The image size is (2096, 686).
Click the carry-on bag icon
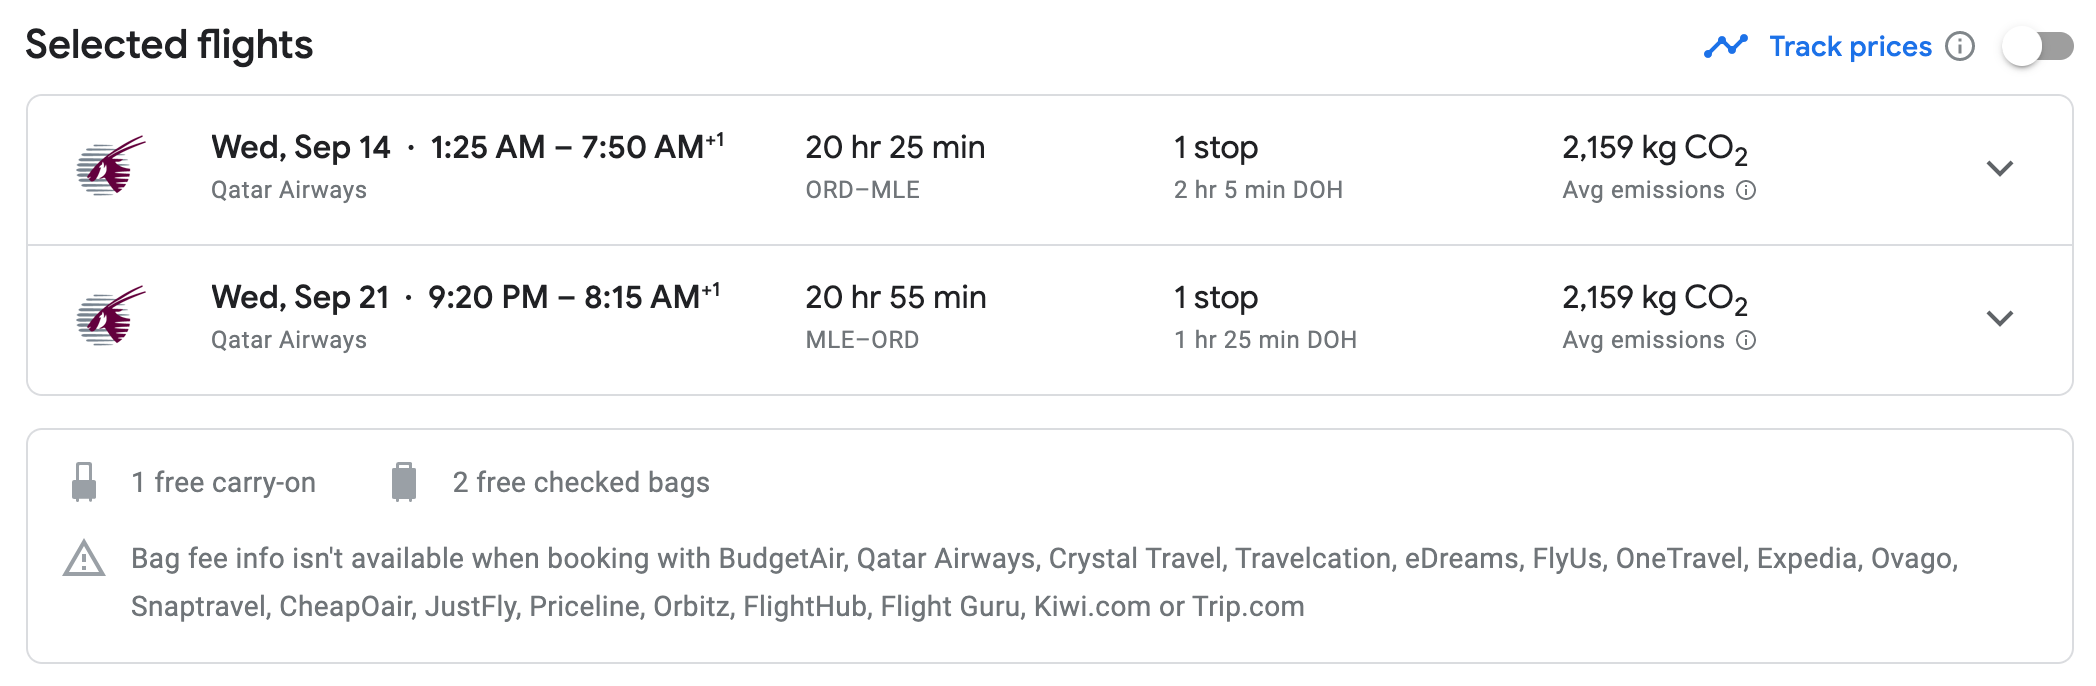click(85, 482)
